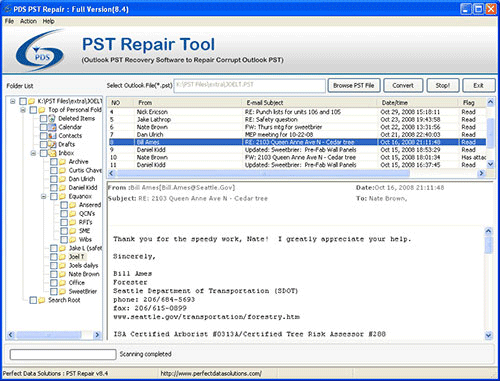Click the Inbox folder icon
This screenshot has width=500, height=381.
tap(52, 153)
